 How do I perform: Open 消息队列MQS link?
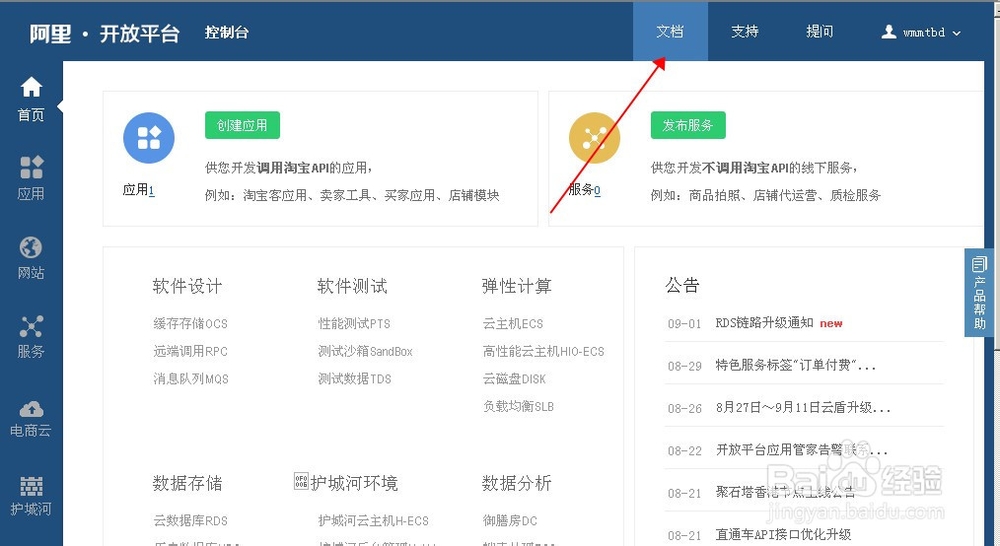coord(191,379)
